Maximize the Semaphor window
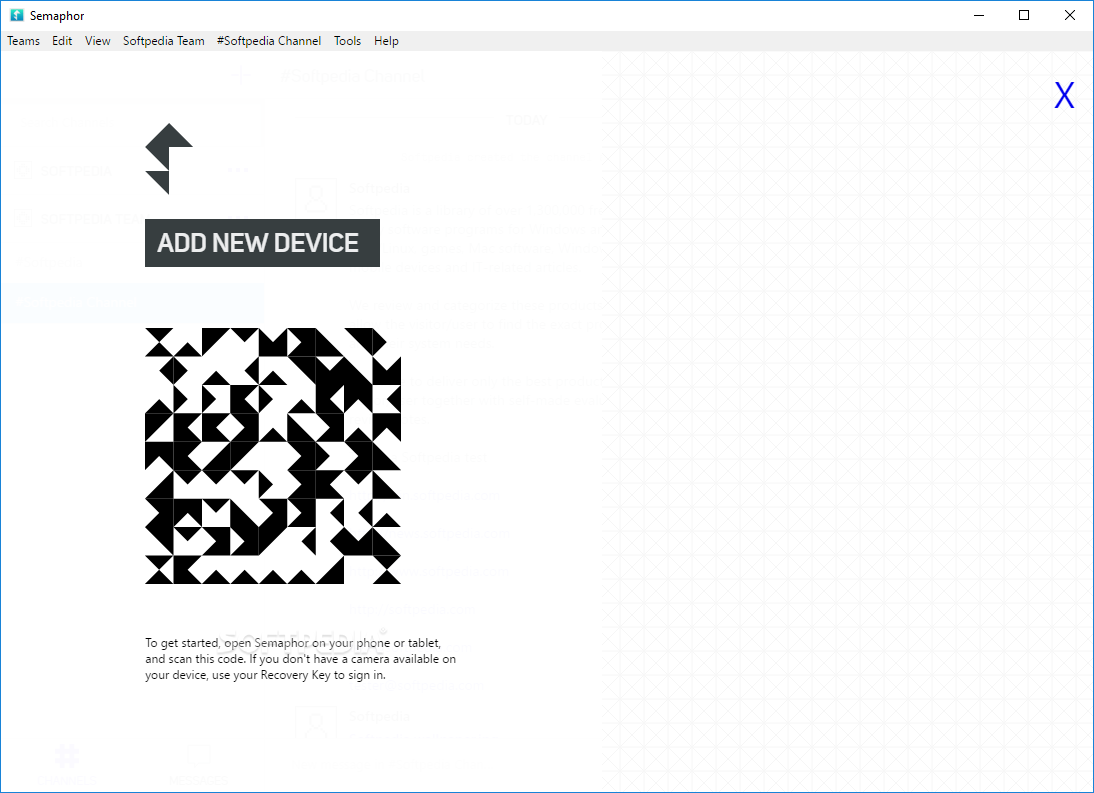 pyautogui.click(x=1024, y=15)
